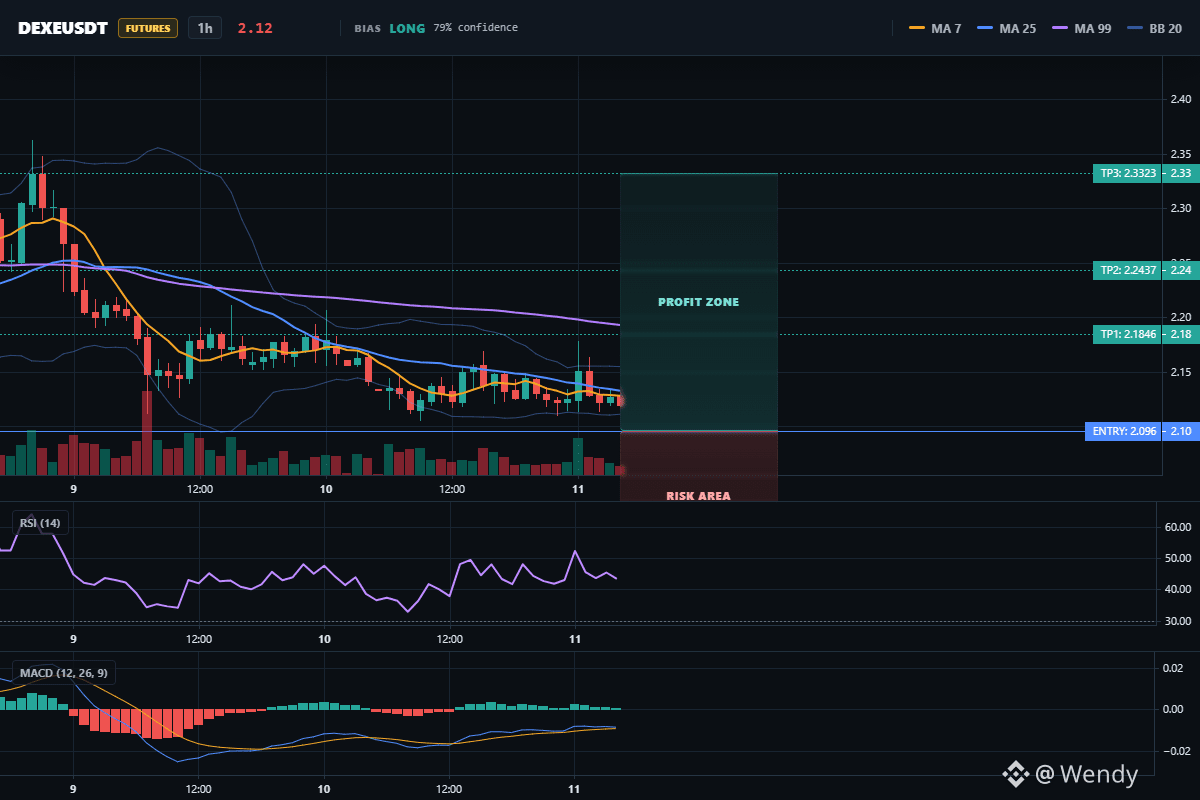The height and width of the screenshot is (800, 1200).
Task: Click the 2.18 price tag on axis
Action: (x=1180, y=334)
